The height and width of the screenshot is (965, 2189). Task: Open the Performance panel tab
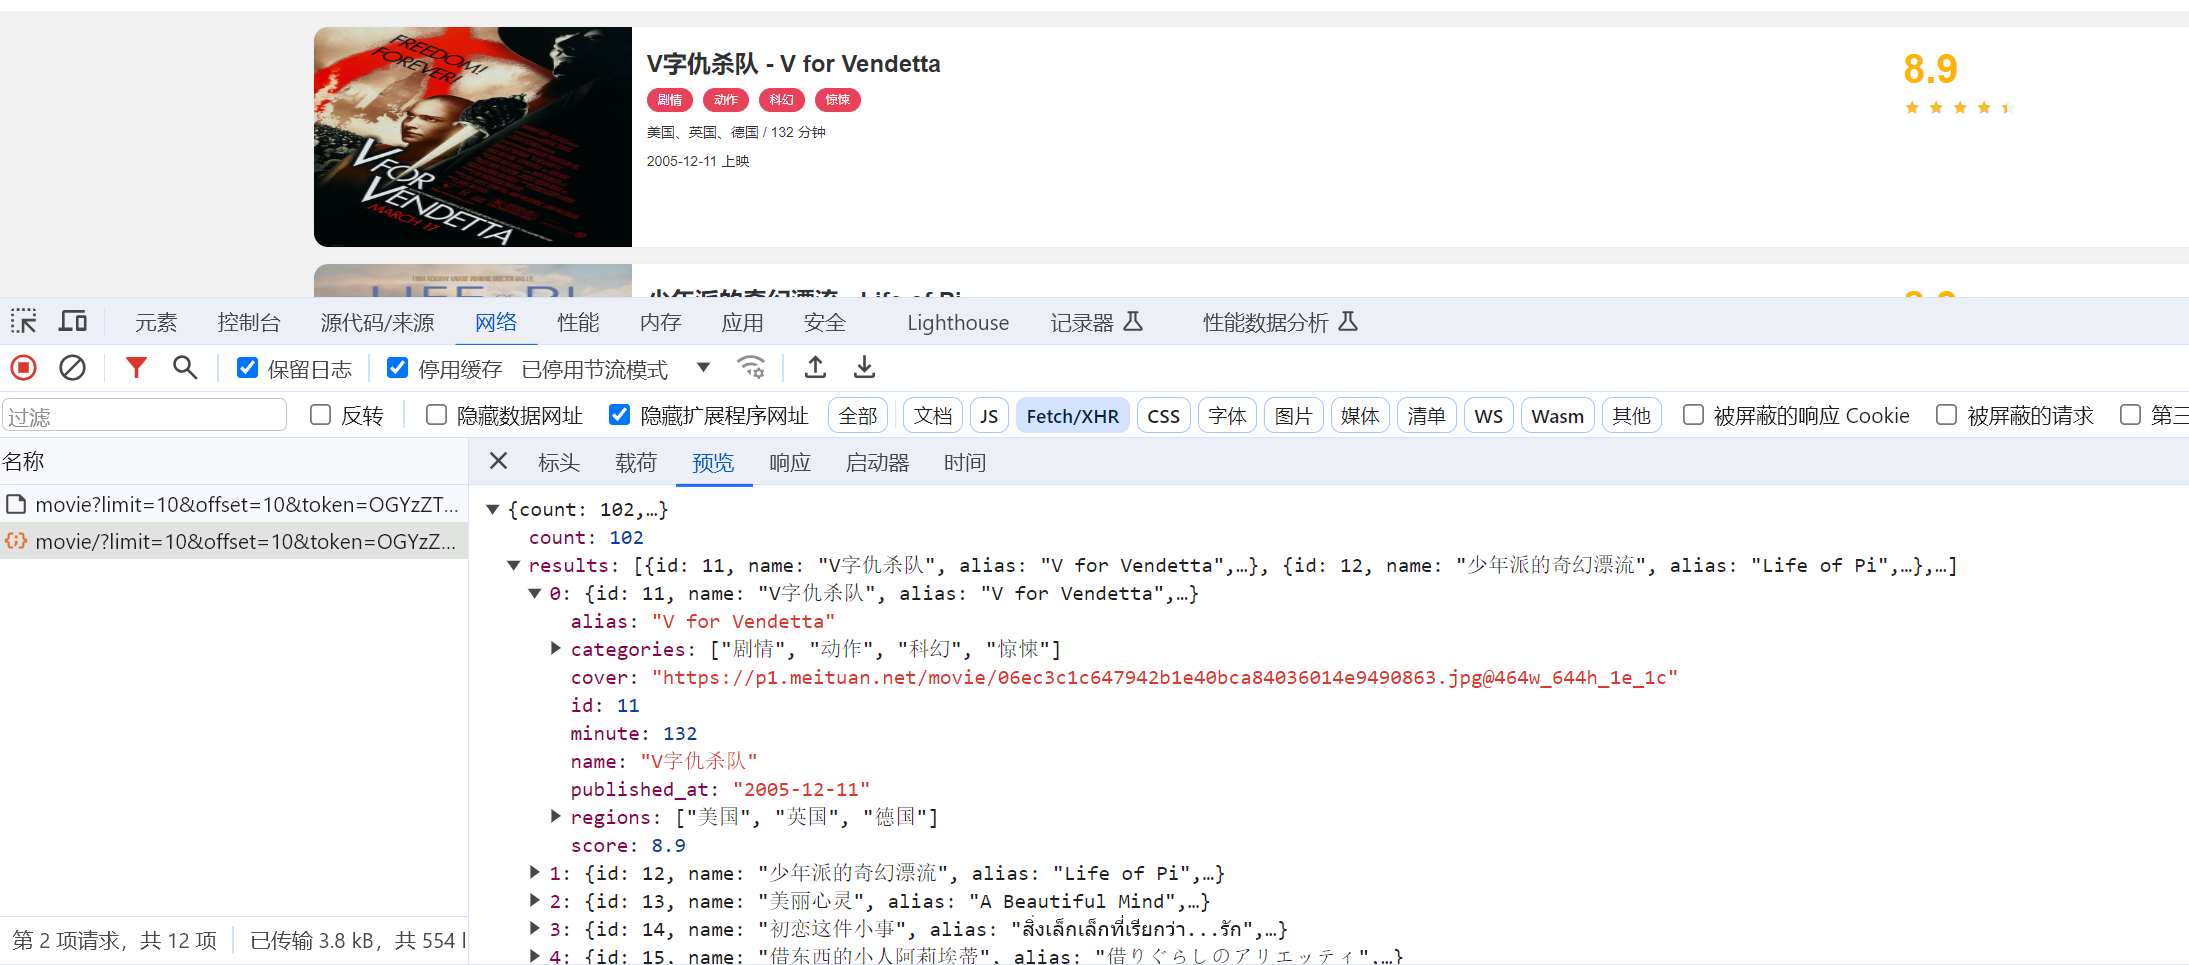tap(578, 322)
